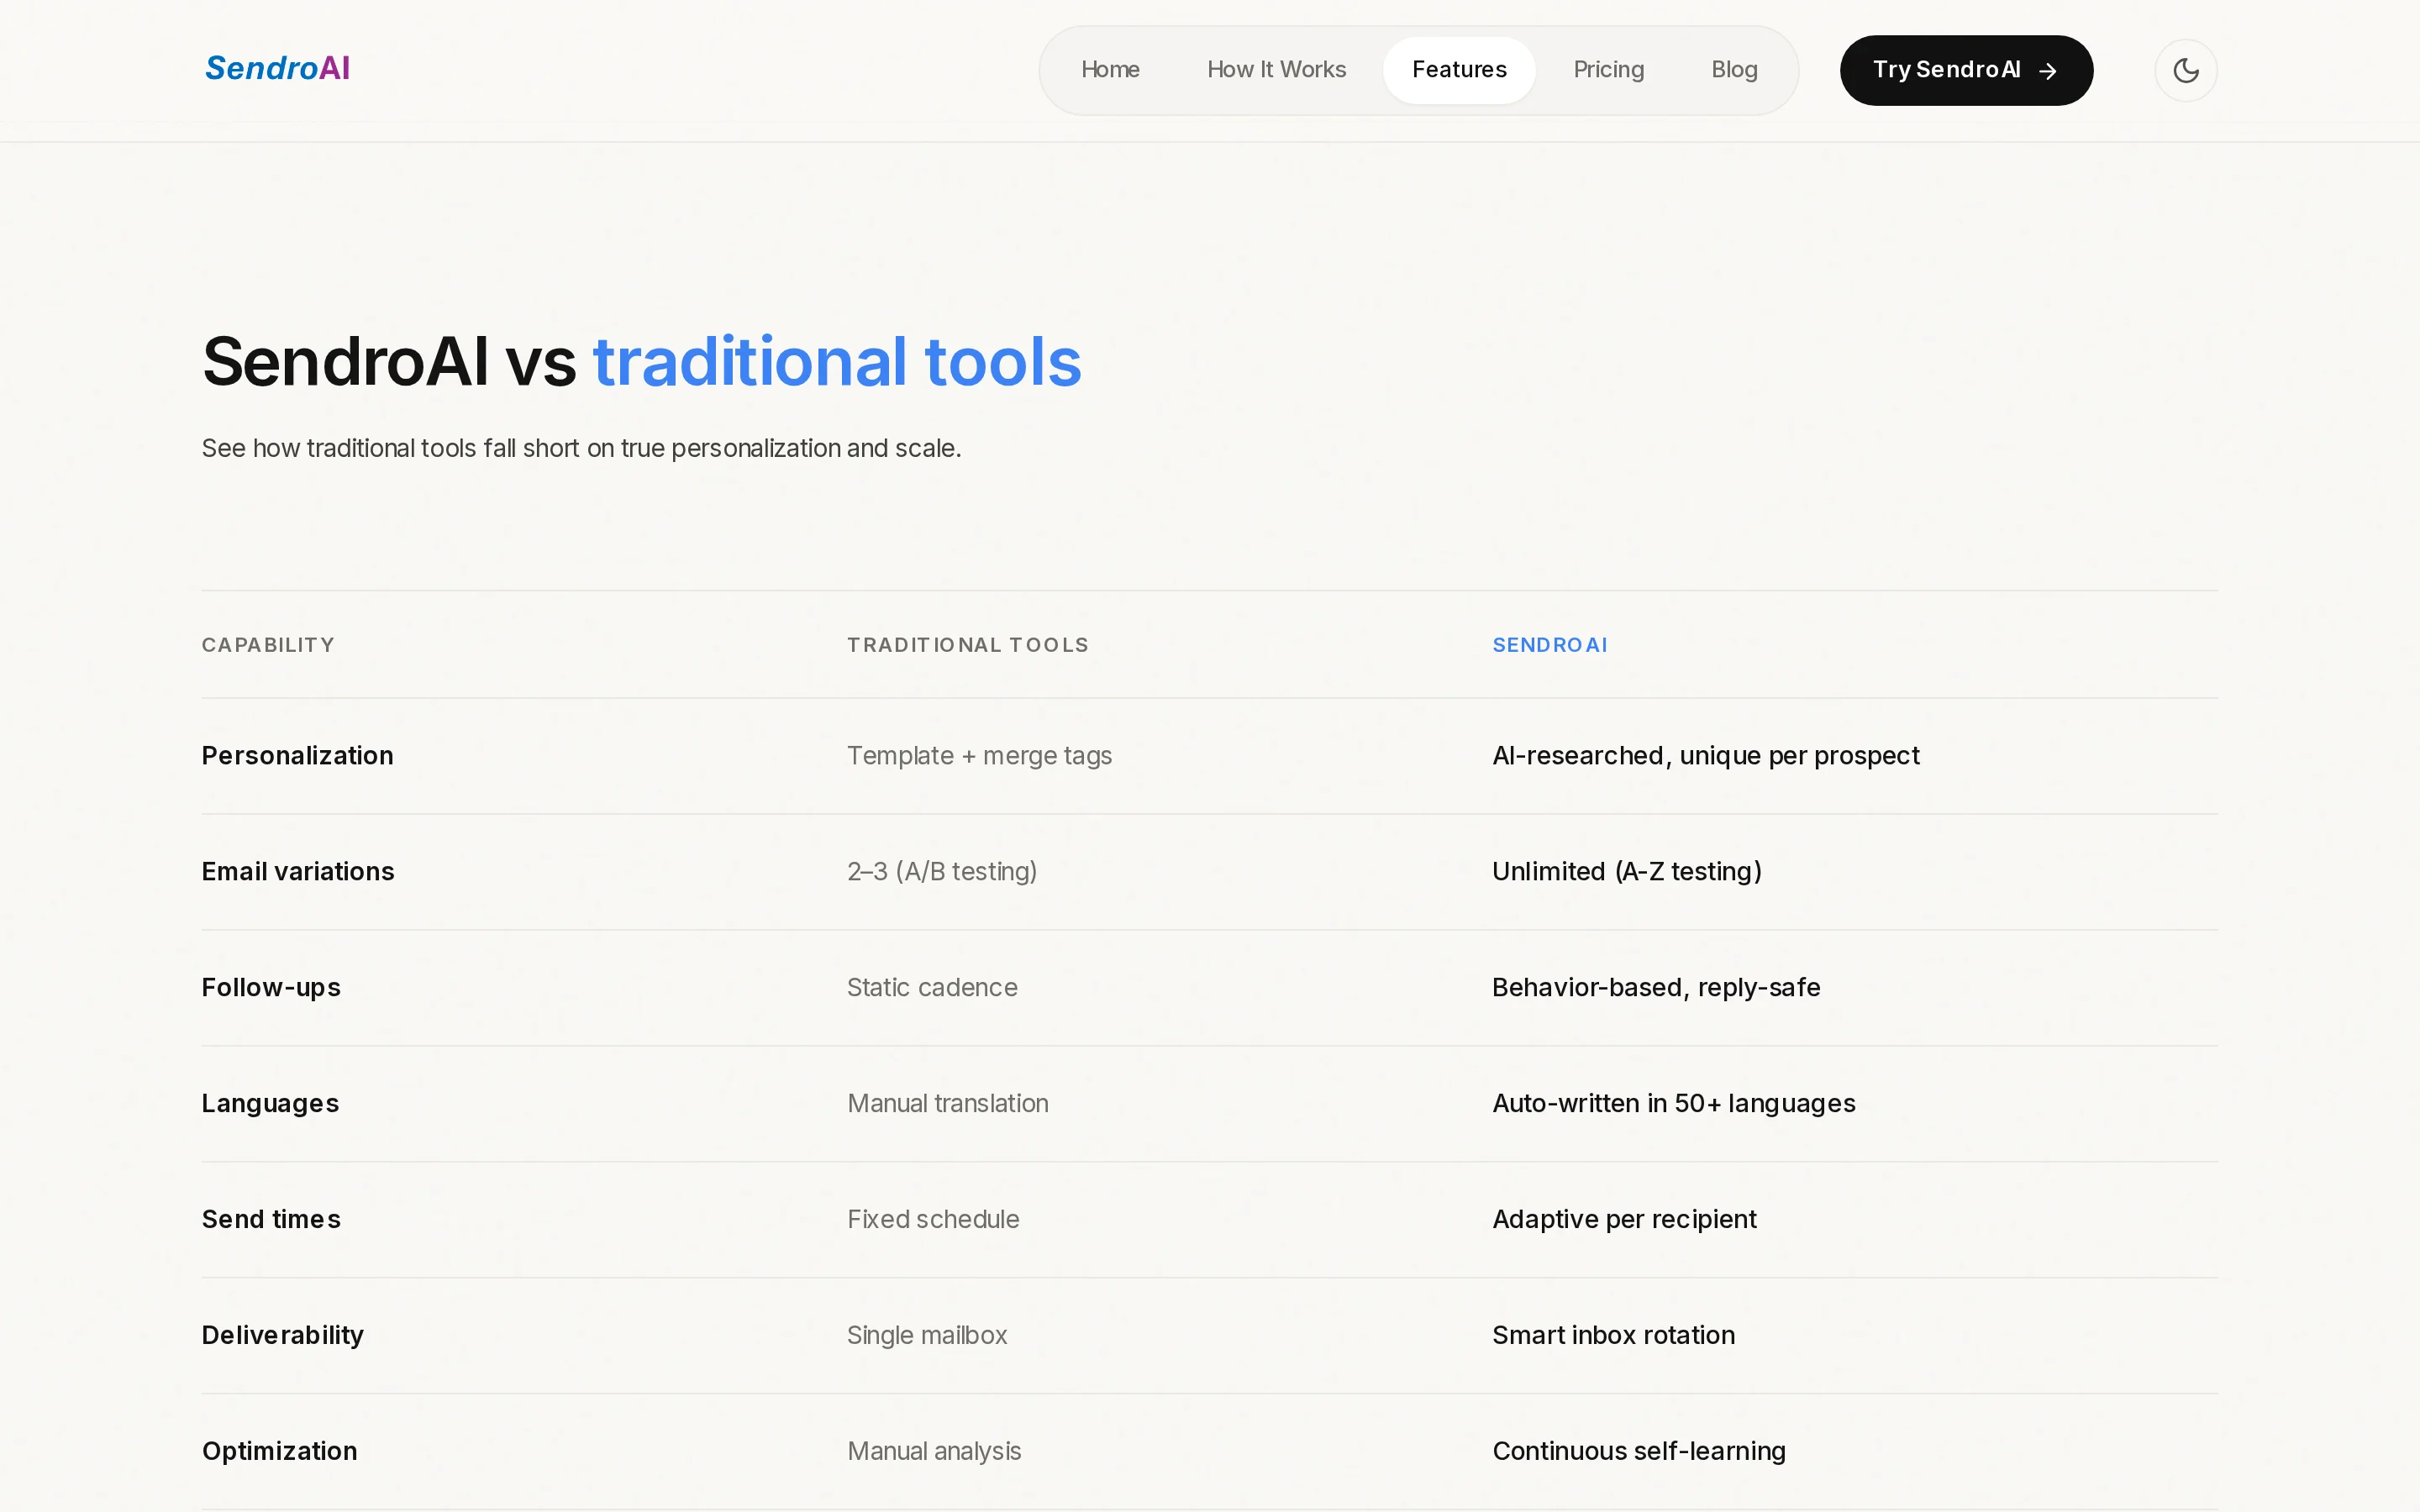This screenshot has height=1512, width=2420.
Task: Click 'Behavior-based, reply-safe' cell
Action: click(1656, 987)
